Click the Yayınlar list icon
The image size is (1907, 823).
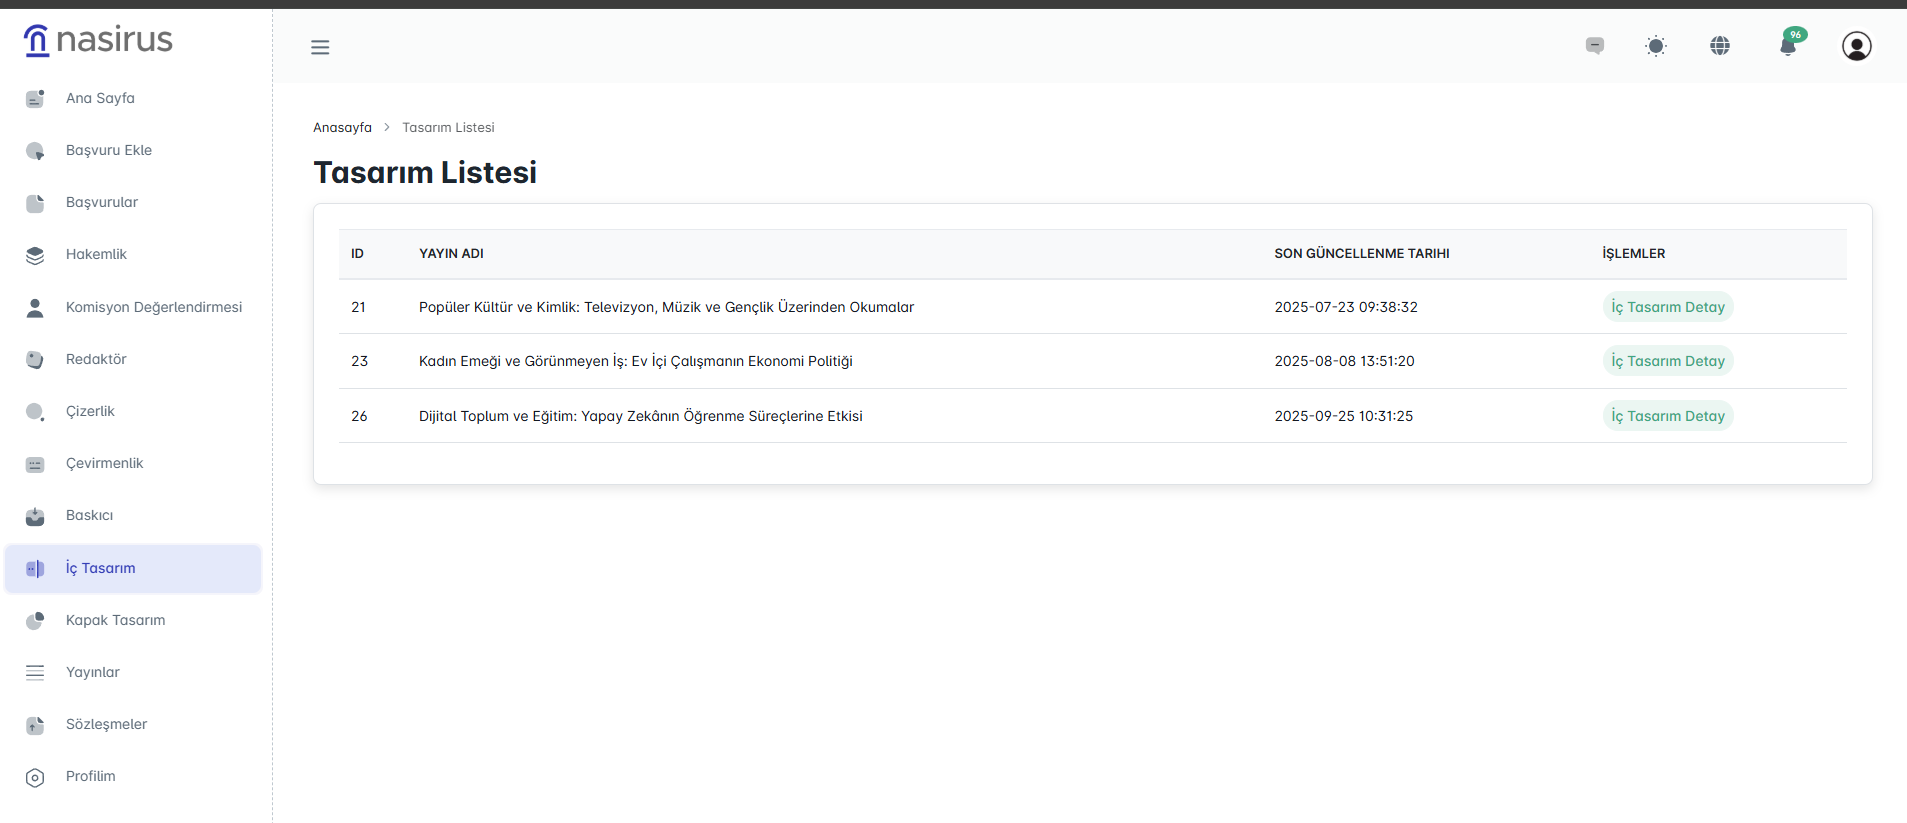tap(35, 673)
